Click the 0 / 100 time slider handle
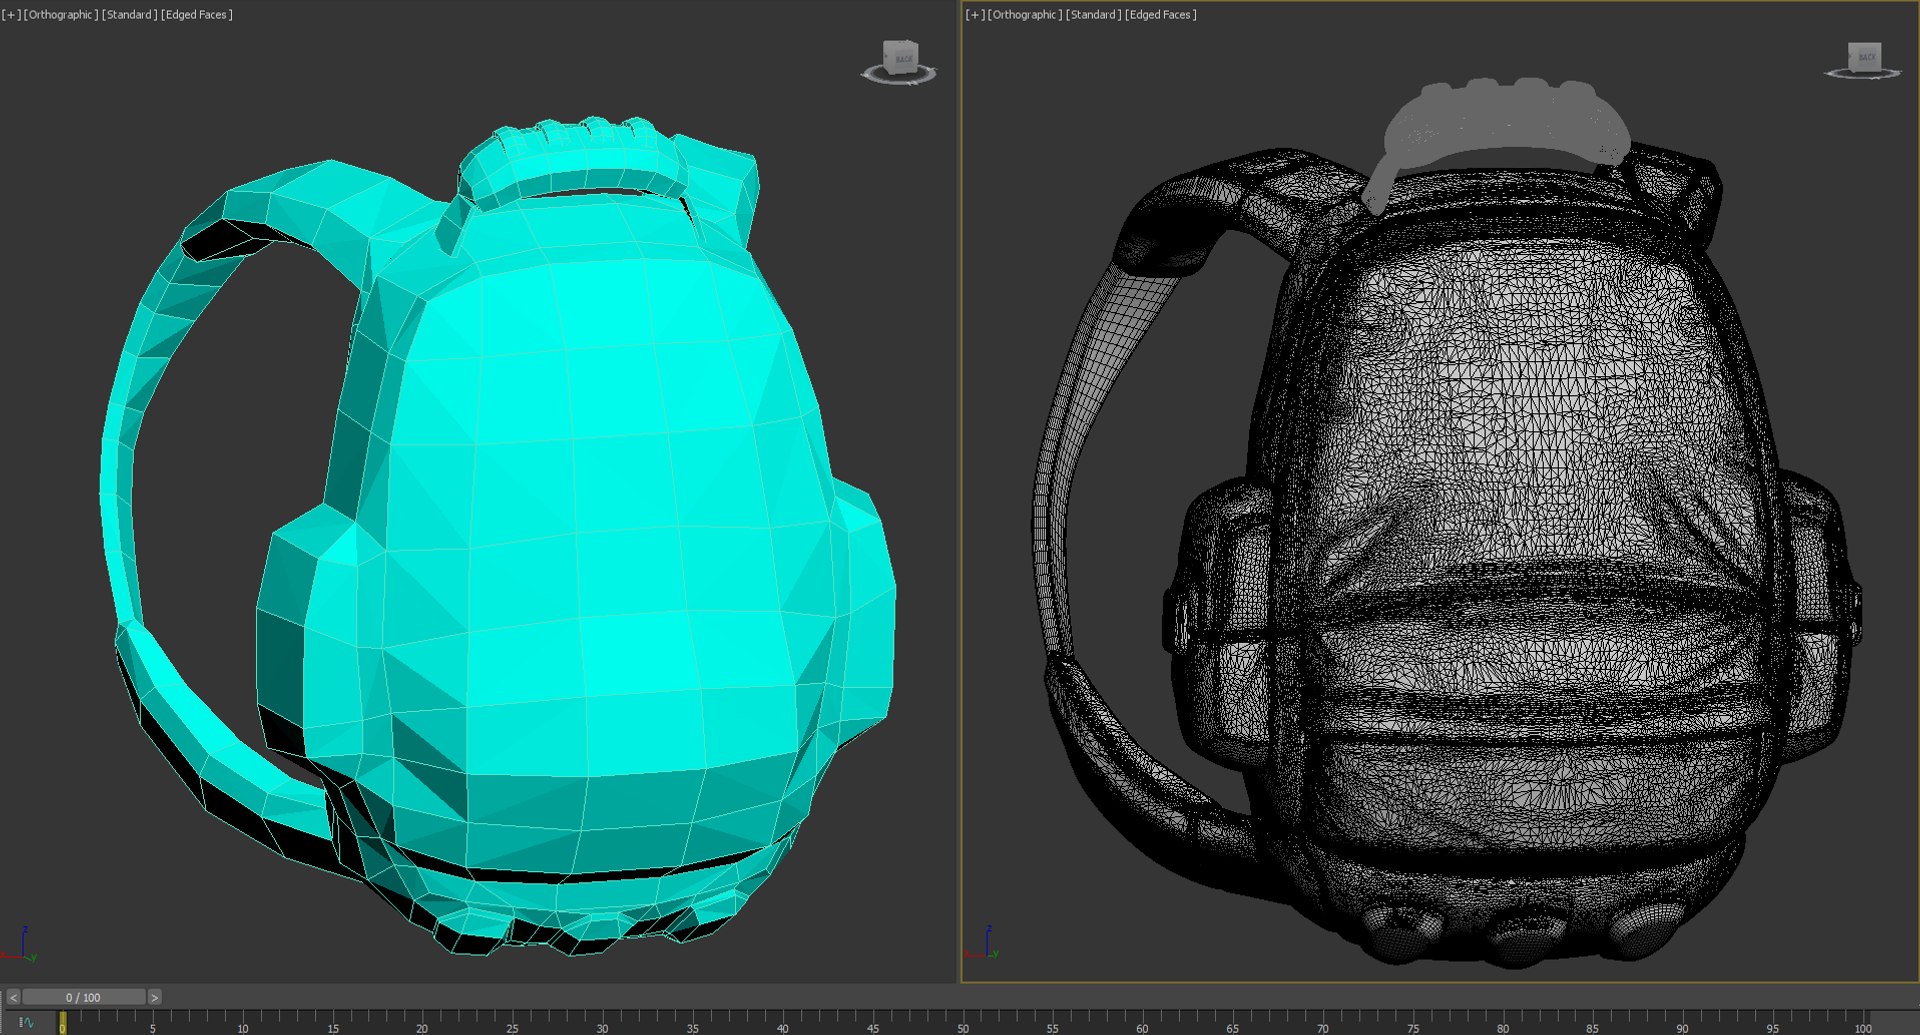Screen dimensions: 1920x1035 84,997
